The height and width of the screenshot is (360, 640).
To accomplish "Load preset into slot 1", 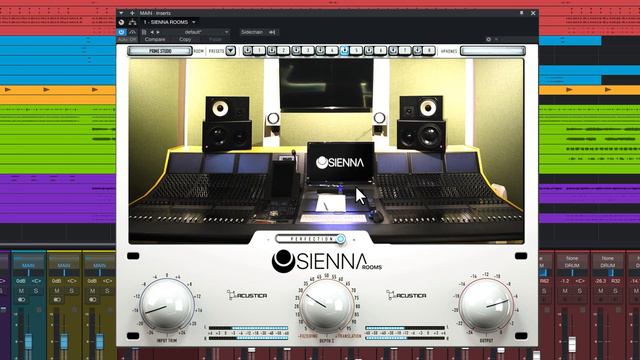I will click(247, 51).
